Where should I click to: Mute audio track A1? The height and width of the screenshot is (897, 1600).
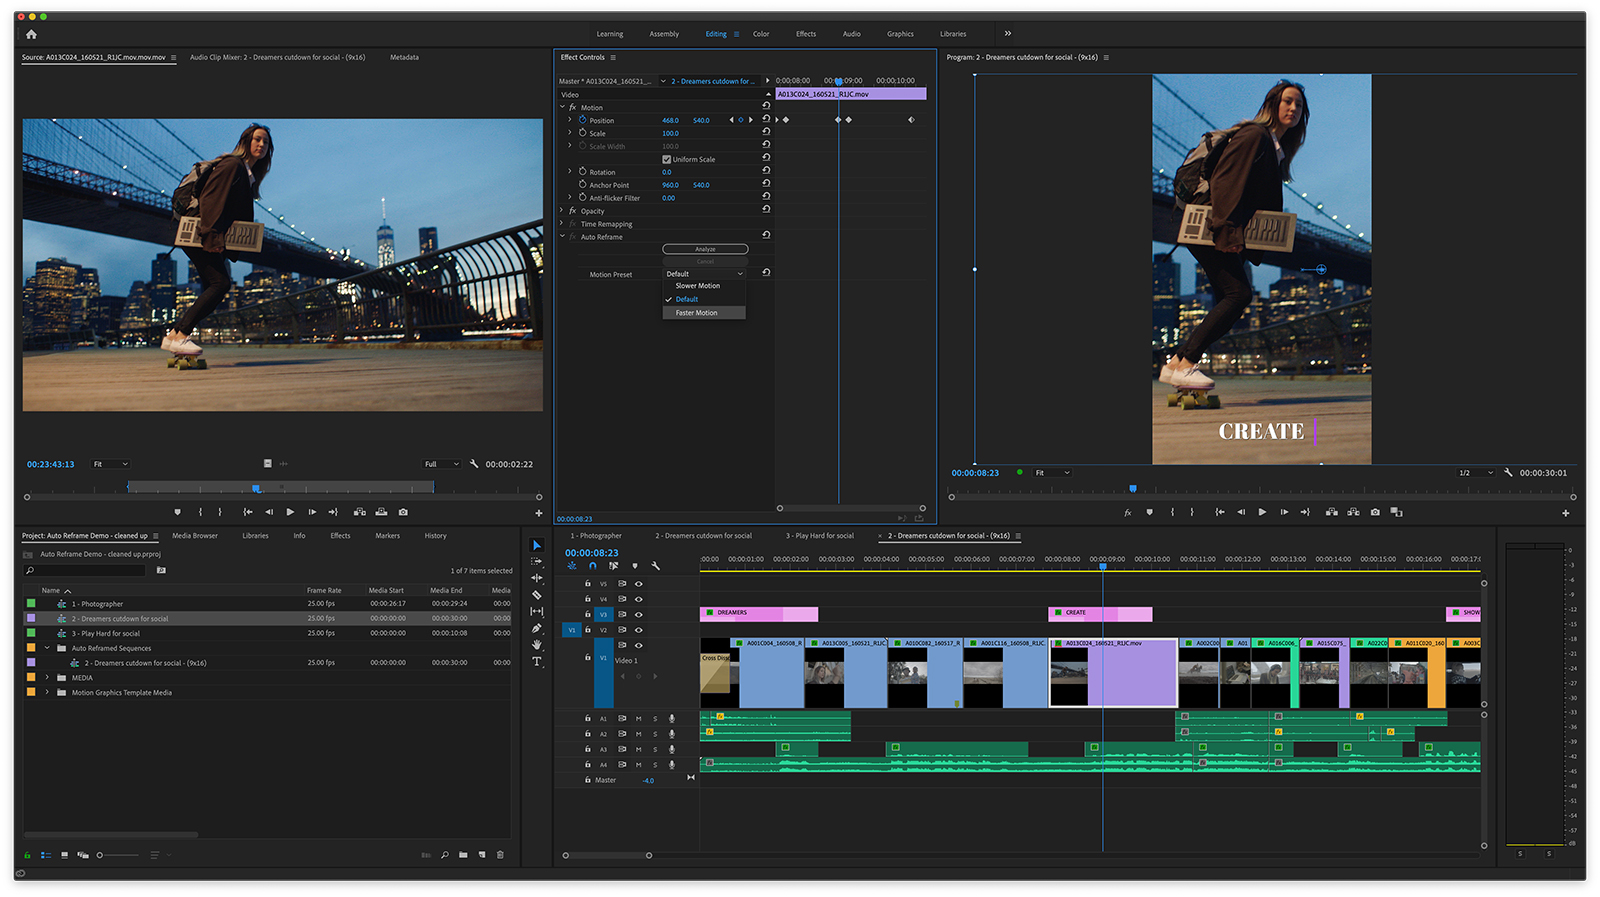[x=639, y=719]
